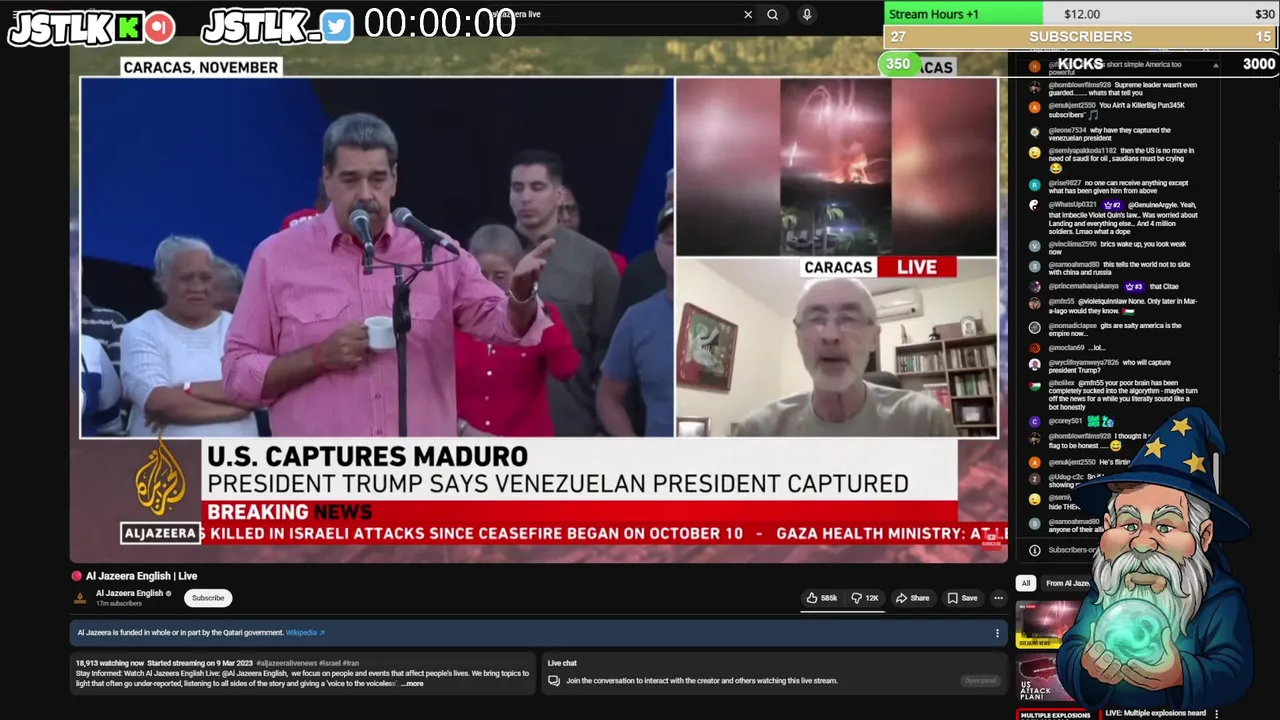
Task: Select the From Al Jazeera chip
Action: point(1066,583)
